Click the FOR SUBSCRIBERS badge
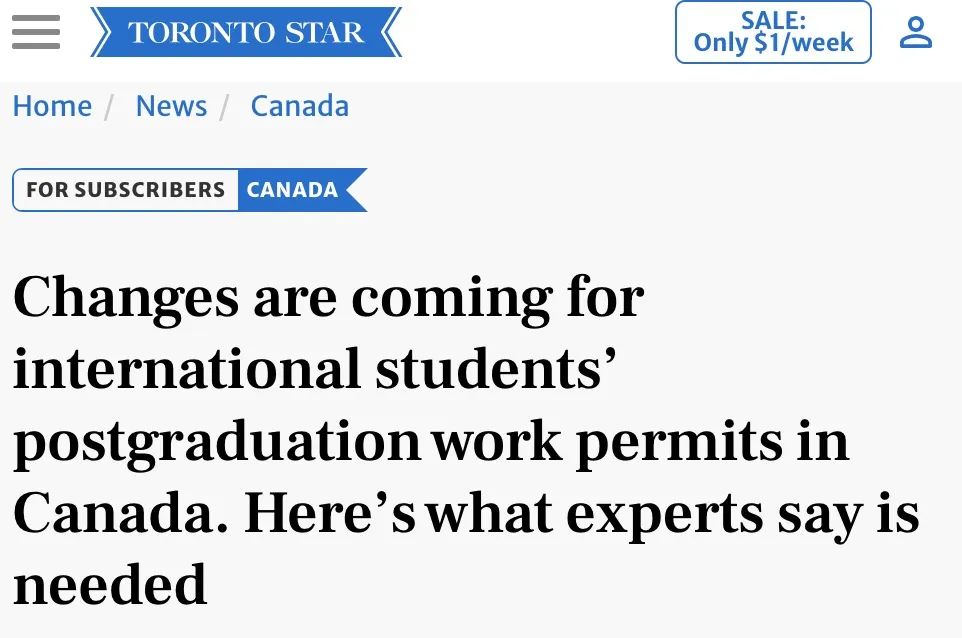 click(x=125, y=190)
